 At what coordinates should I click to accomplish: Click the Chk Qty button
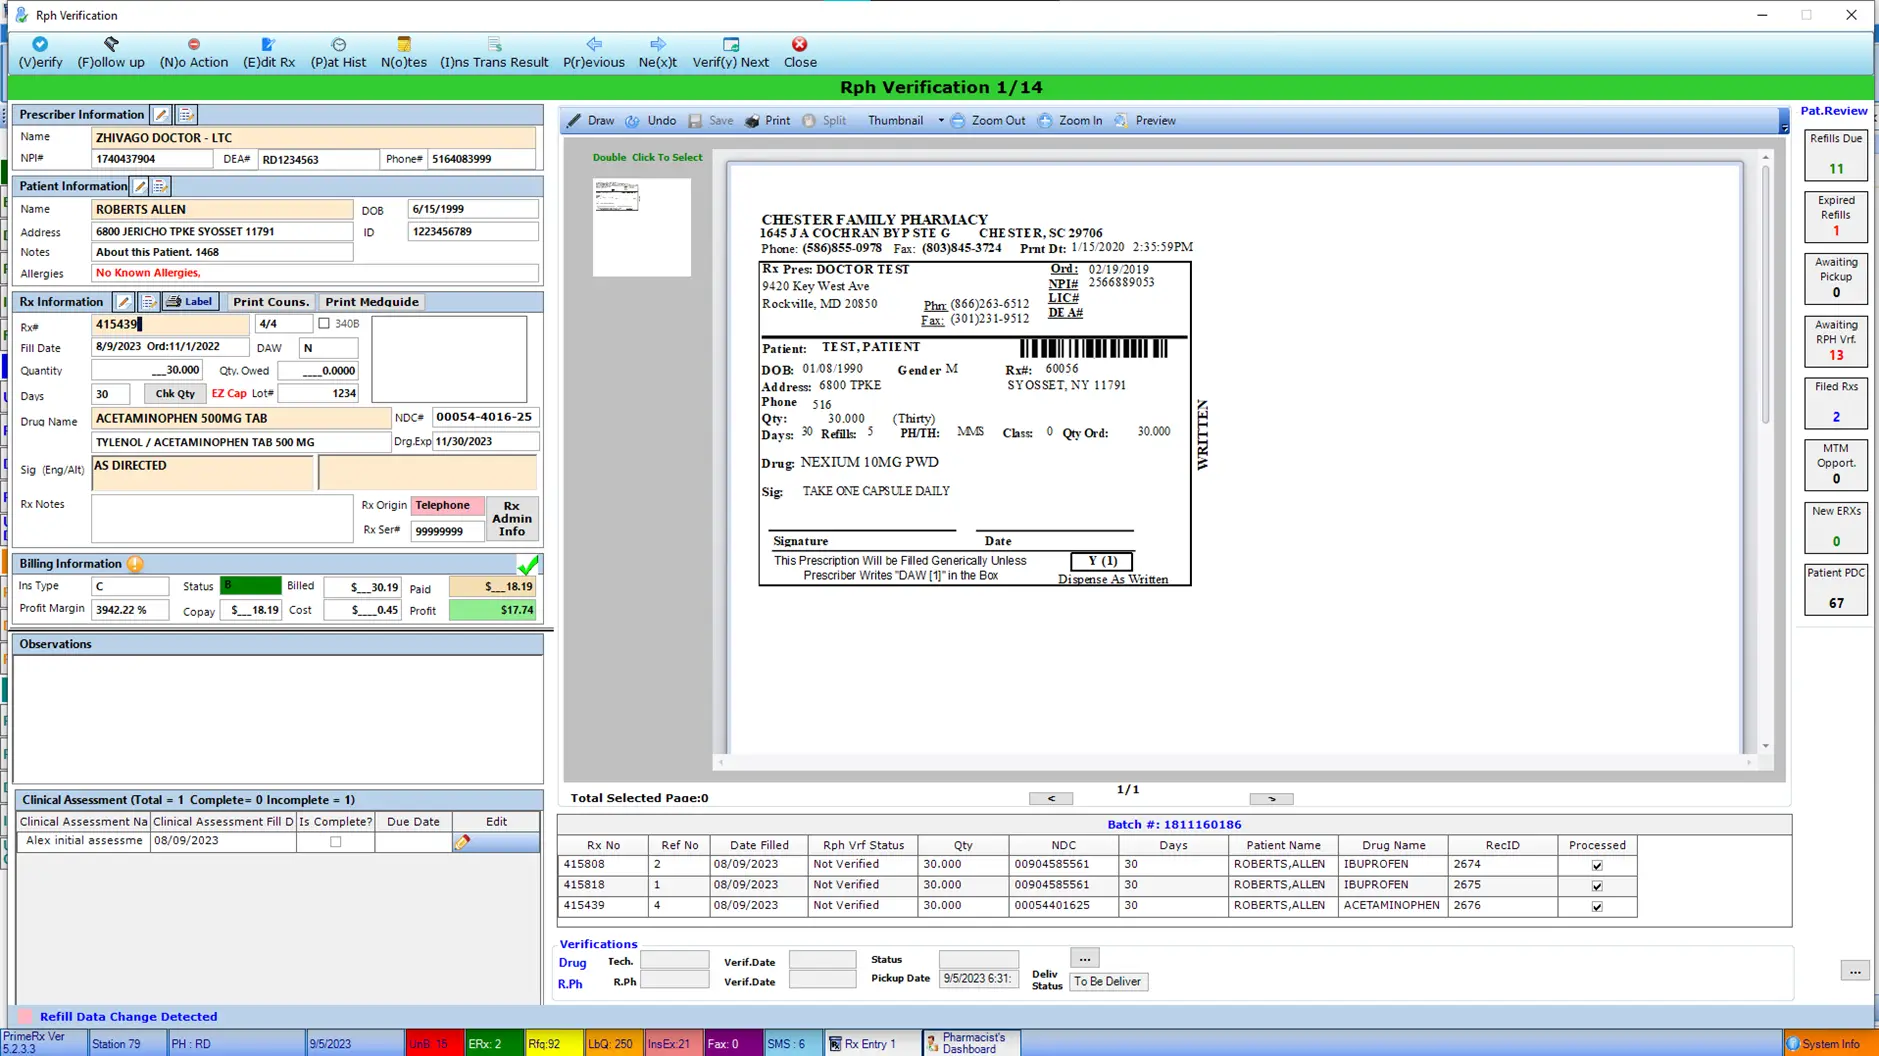pyautogui.click(x=175, y=394)
